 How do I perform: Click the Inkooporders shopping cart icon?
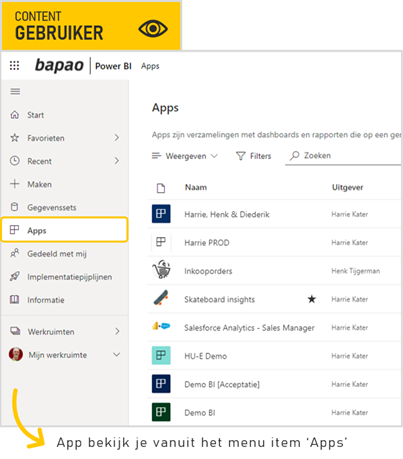coord(161,270)
